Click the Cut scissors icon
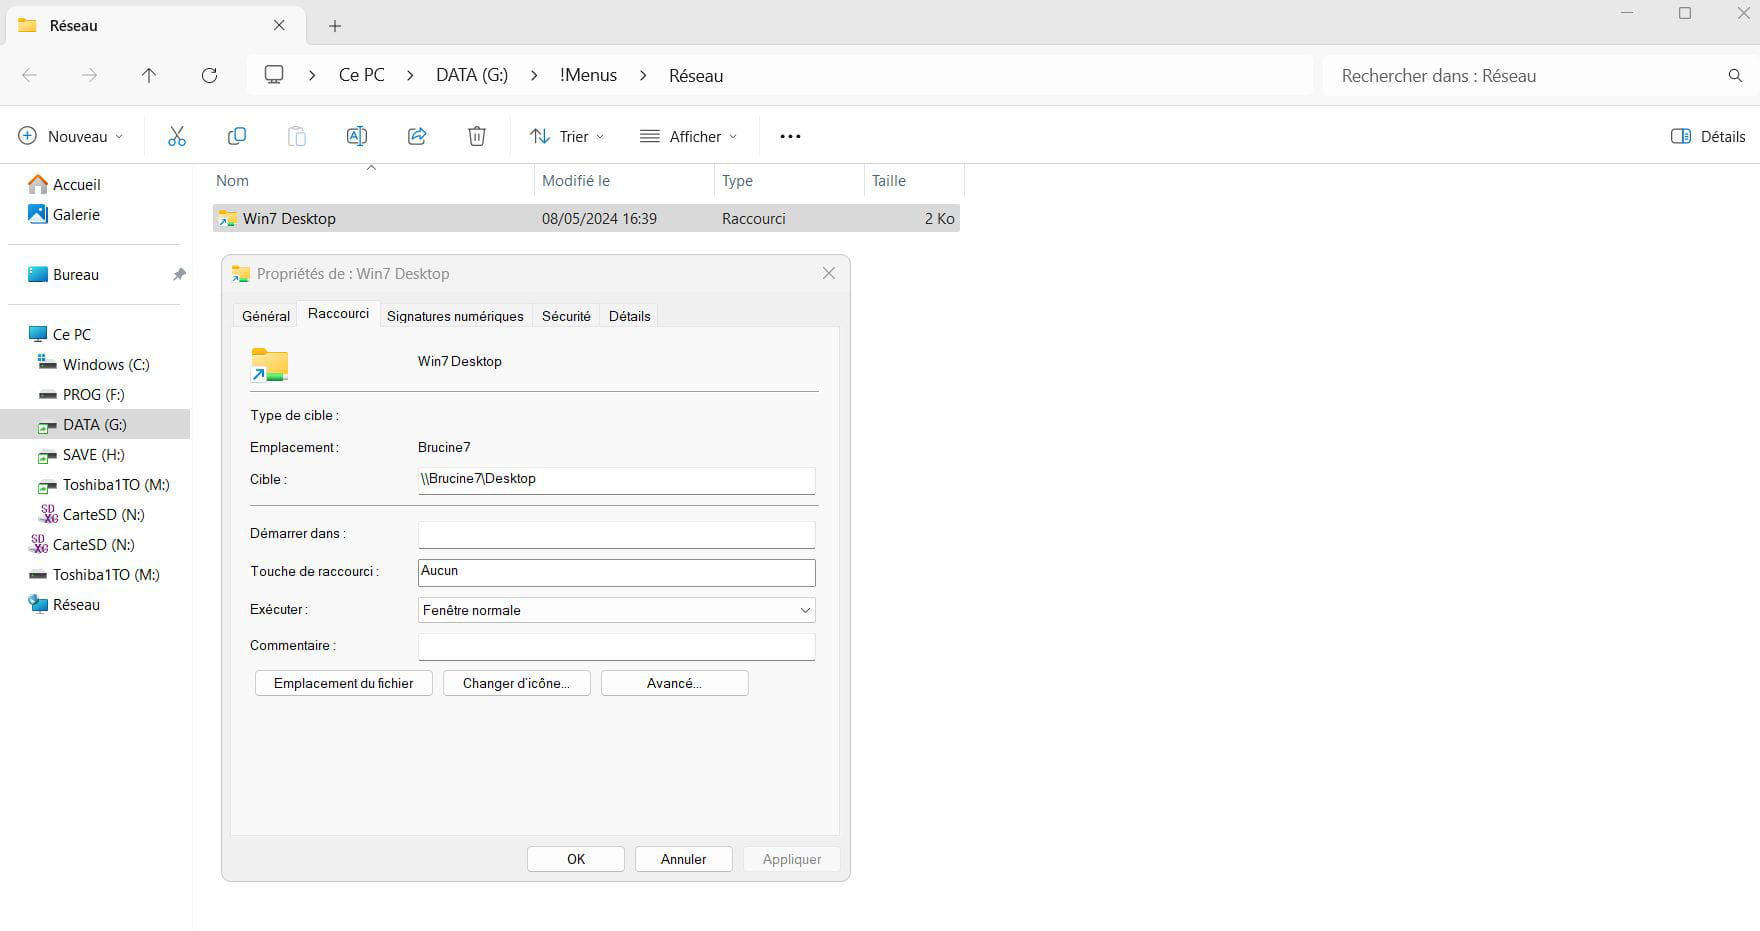 point(177,136)
